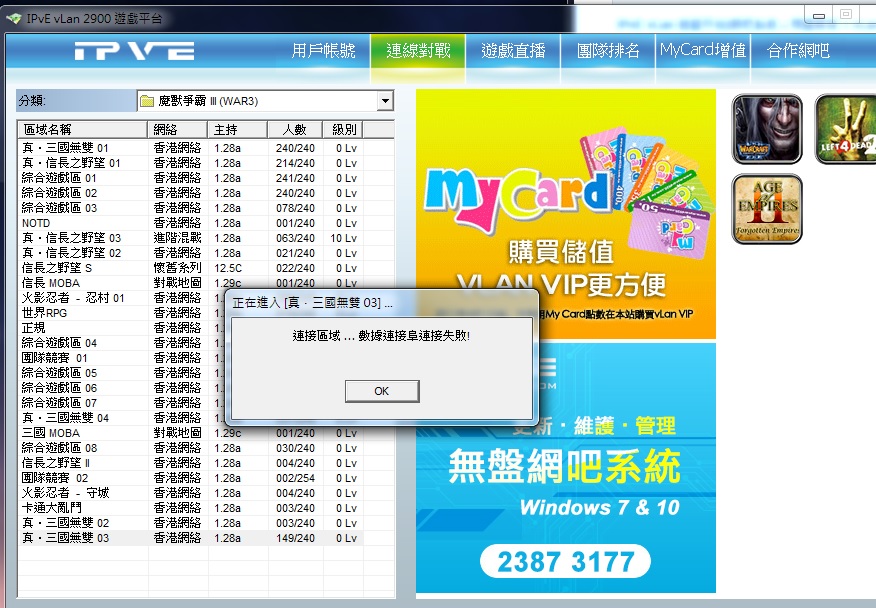The height and width of the screenshot is (608, 876).
Task: Select room 真・三國無雙 01
Action: coord(191,148)
